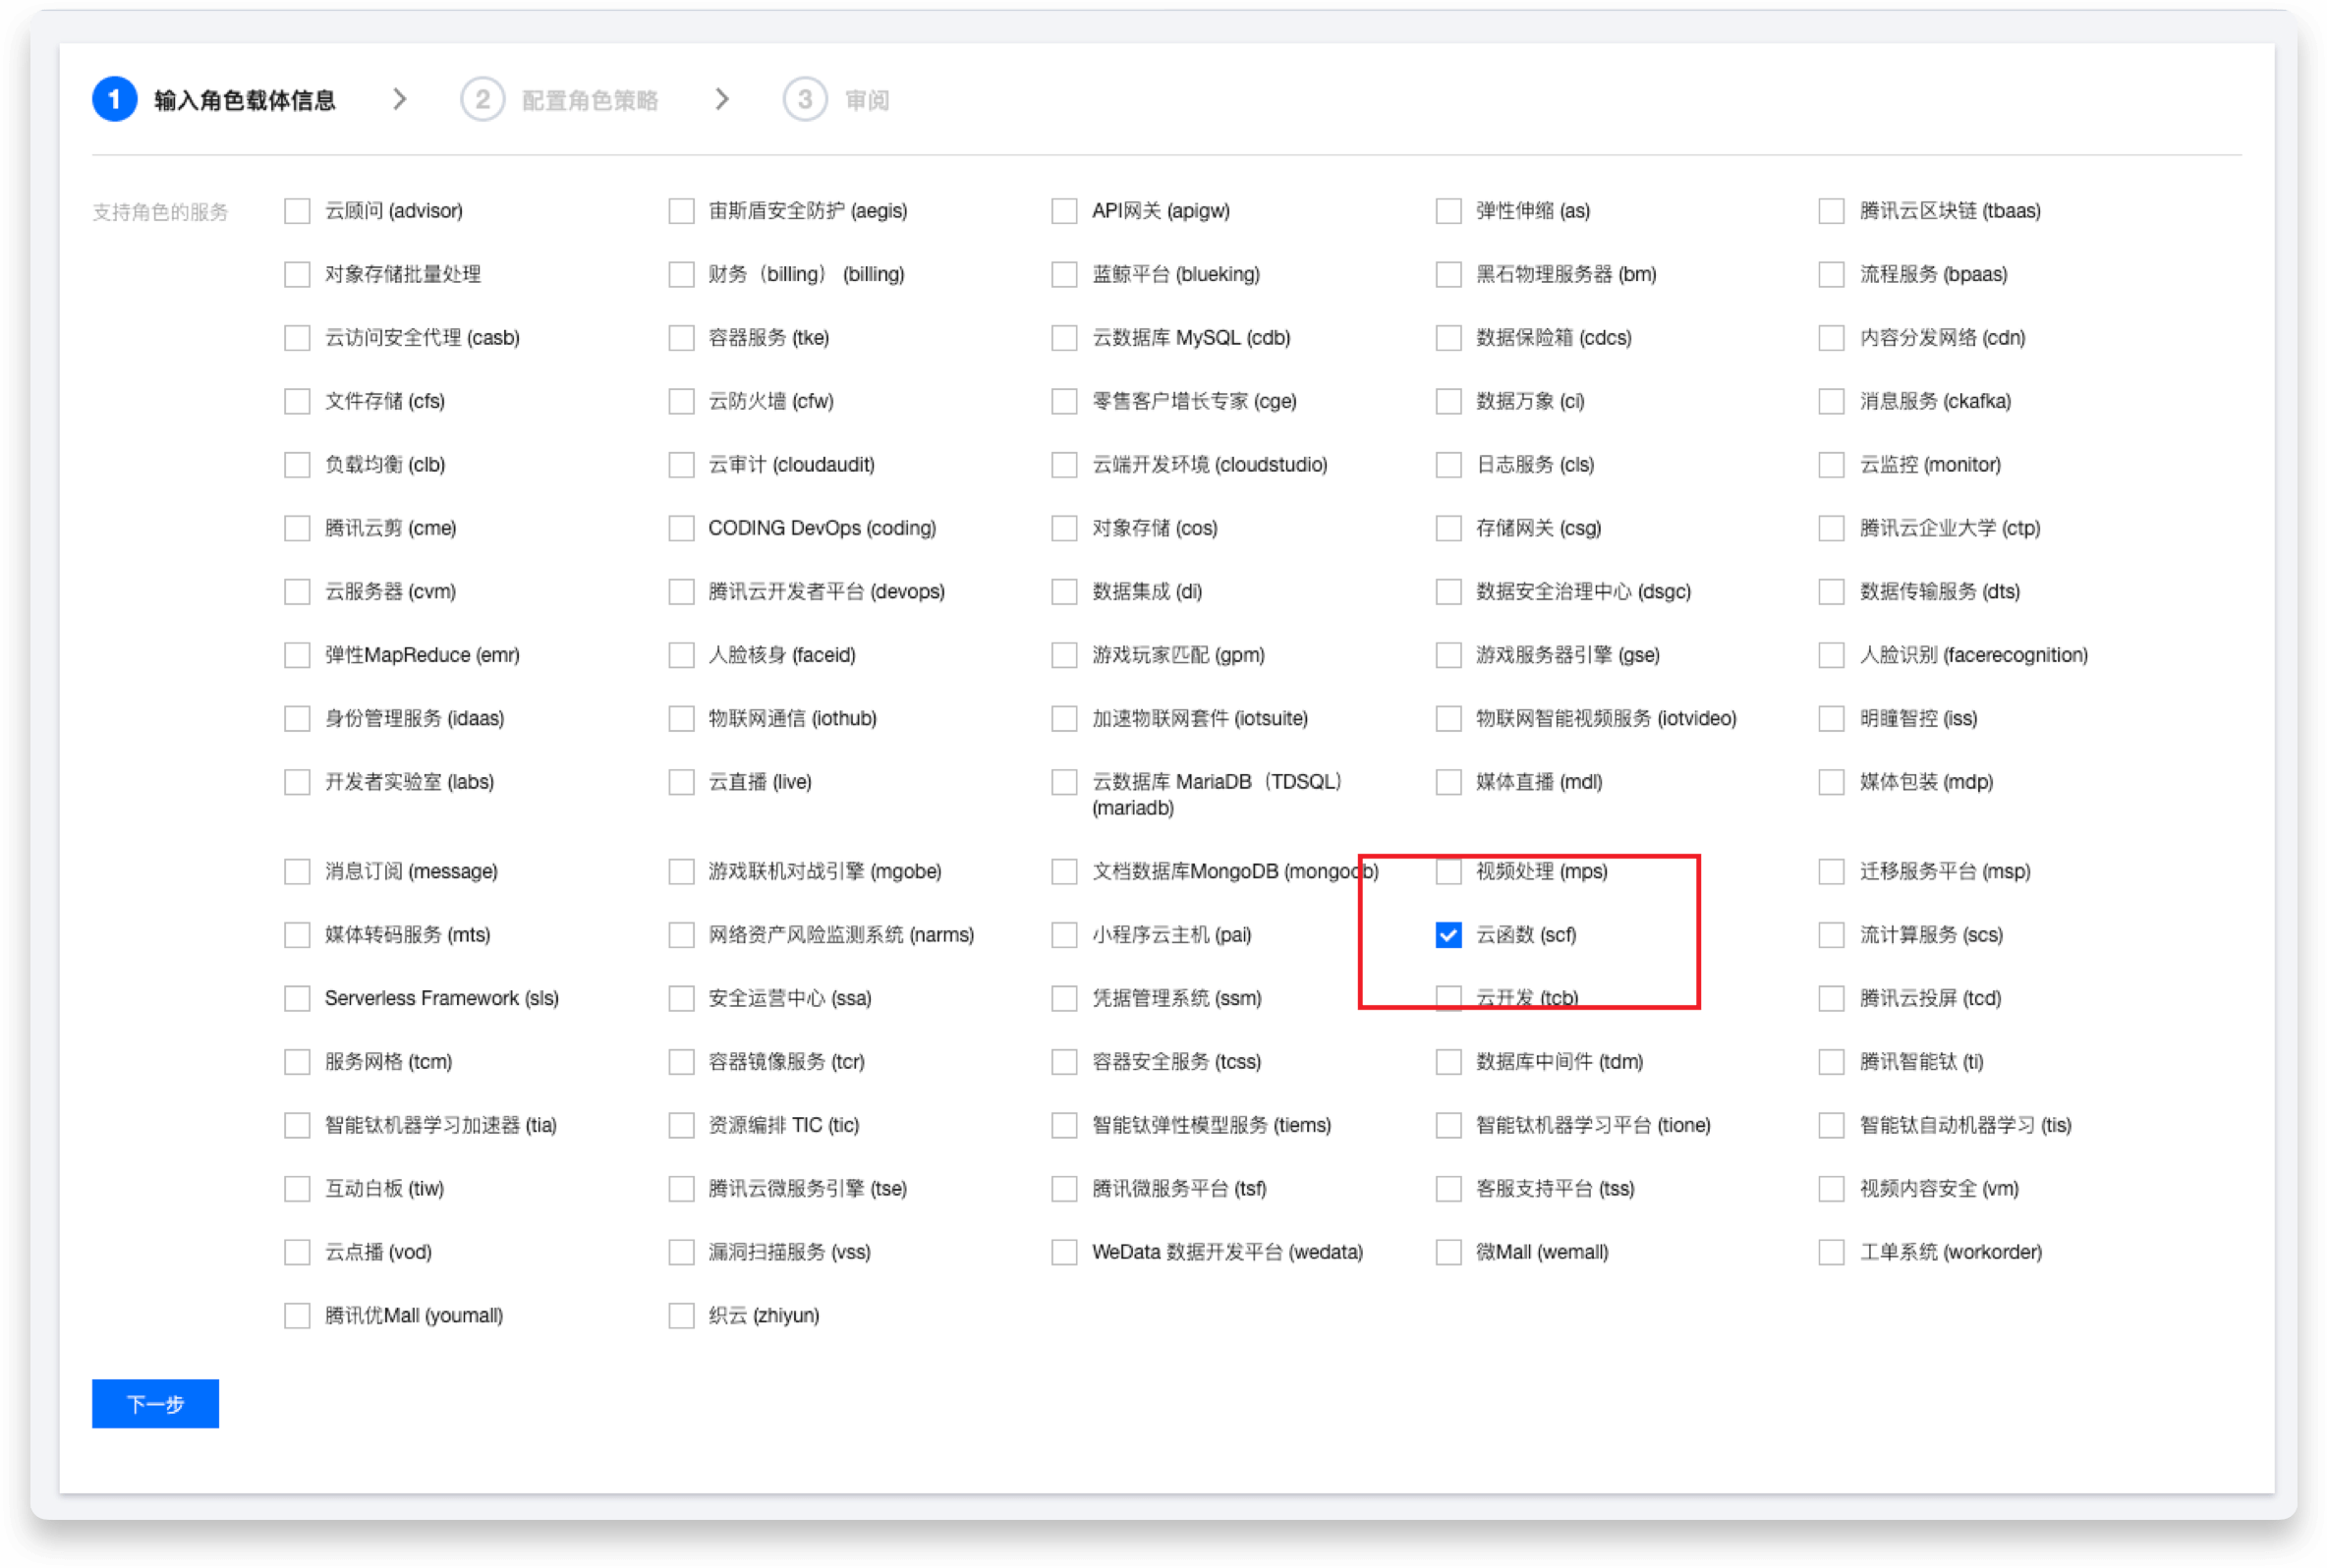Uncheck the 云函数 (scf) checkbox
The image size is (2327, 1568).
1448,934
